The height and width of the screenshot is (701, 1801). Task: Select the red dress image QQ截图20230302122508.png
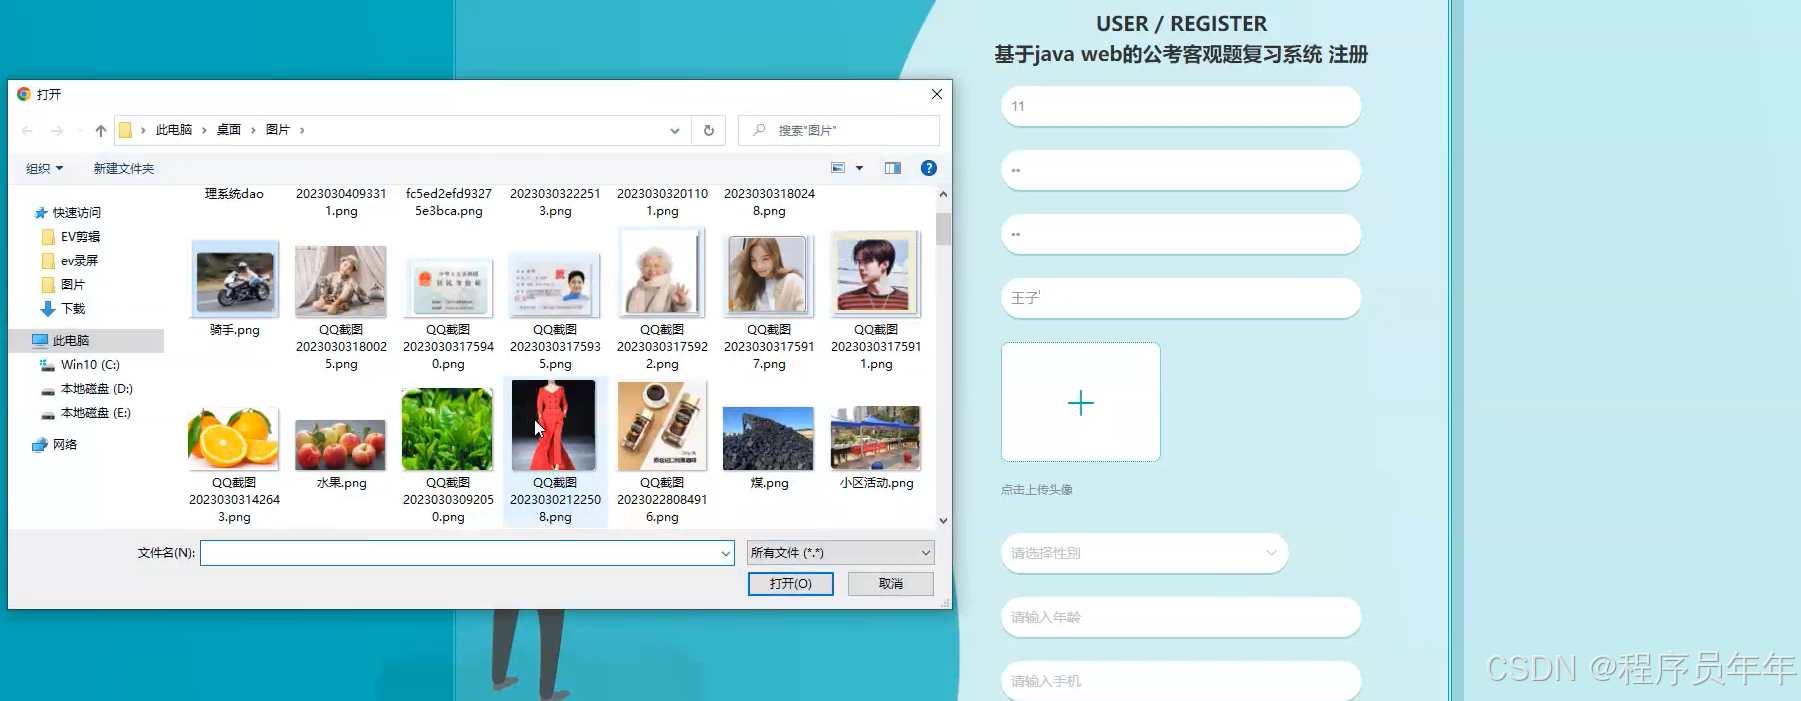point(554,425)
